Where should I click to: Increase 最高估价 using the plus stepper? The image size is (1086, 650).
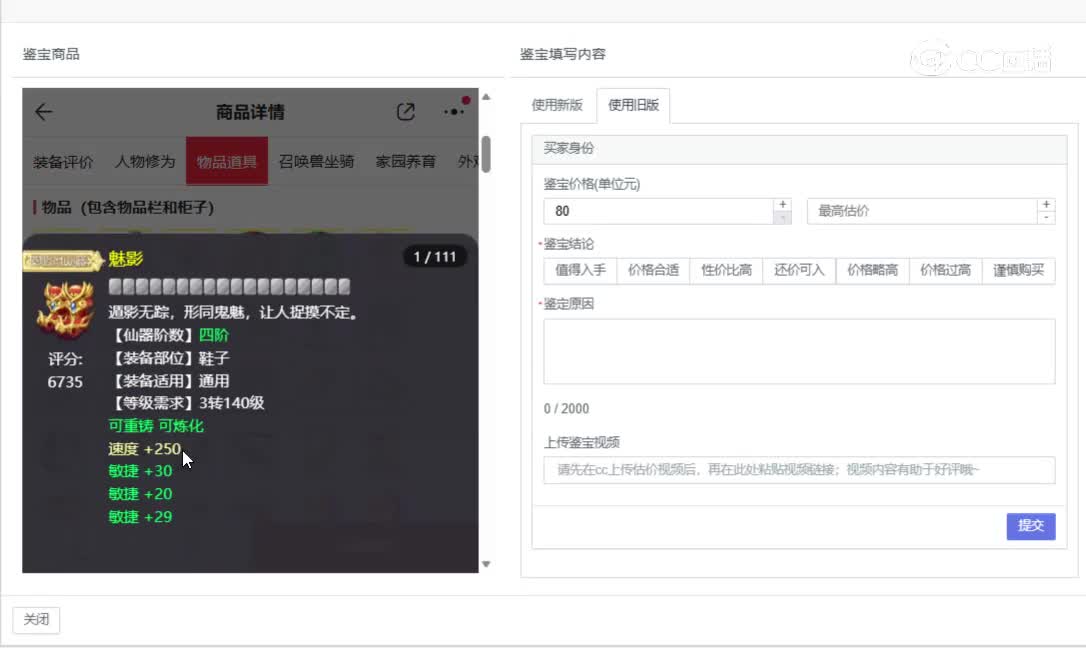click(x=1046, y=204)
